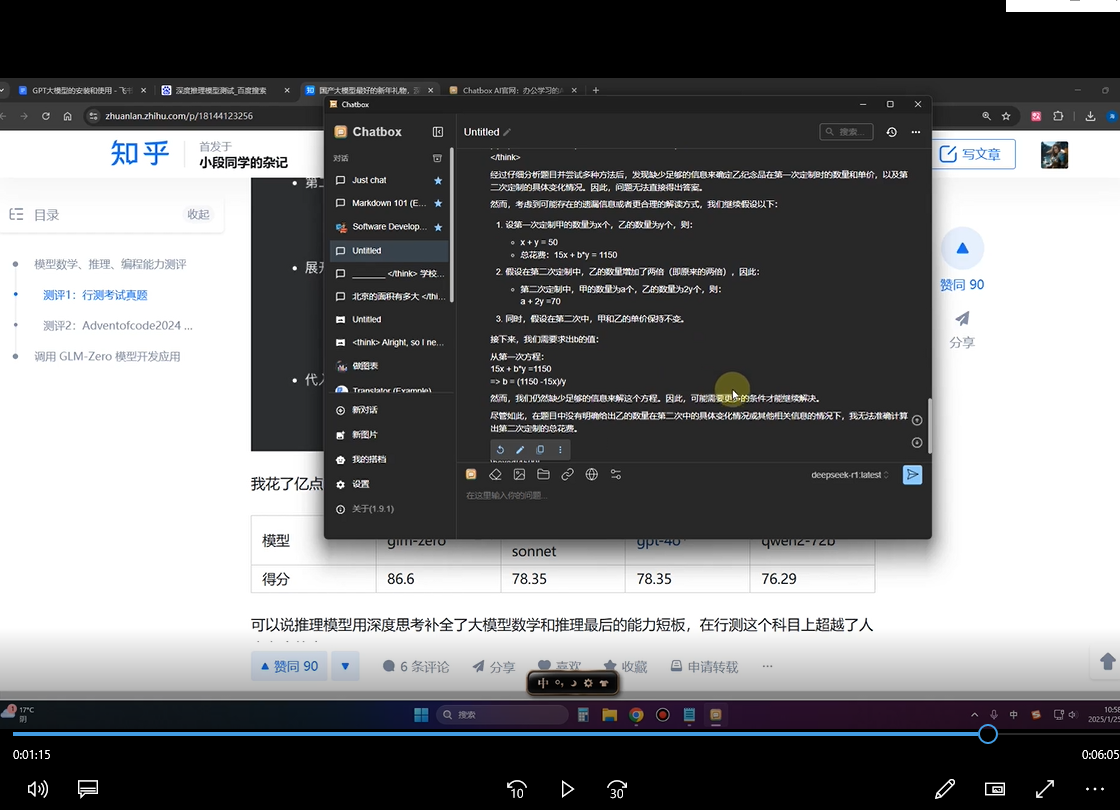Enter fullscreen in video player
1120x810 pixels.
pos(1045,789)
